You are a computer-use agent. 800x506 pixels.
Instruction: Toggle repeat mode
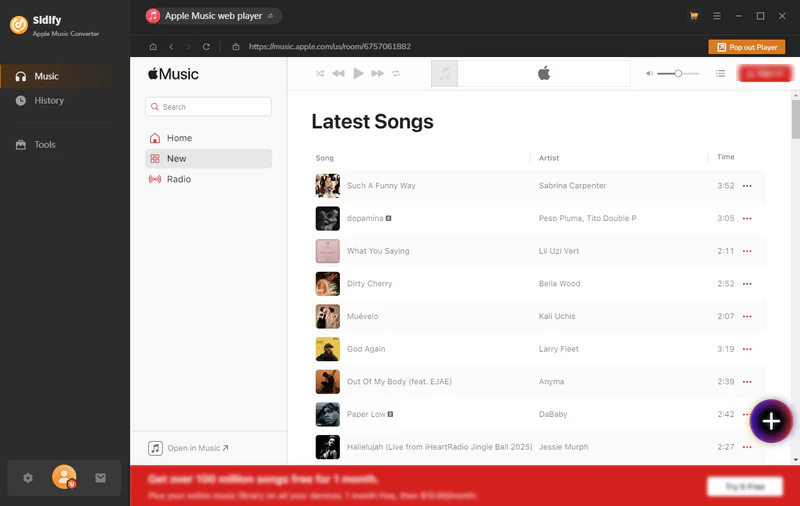point(396,73)
